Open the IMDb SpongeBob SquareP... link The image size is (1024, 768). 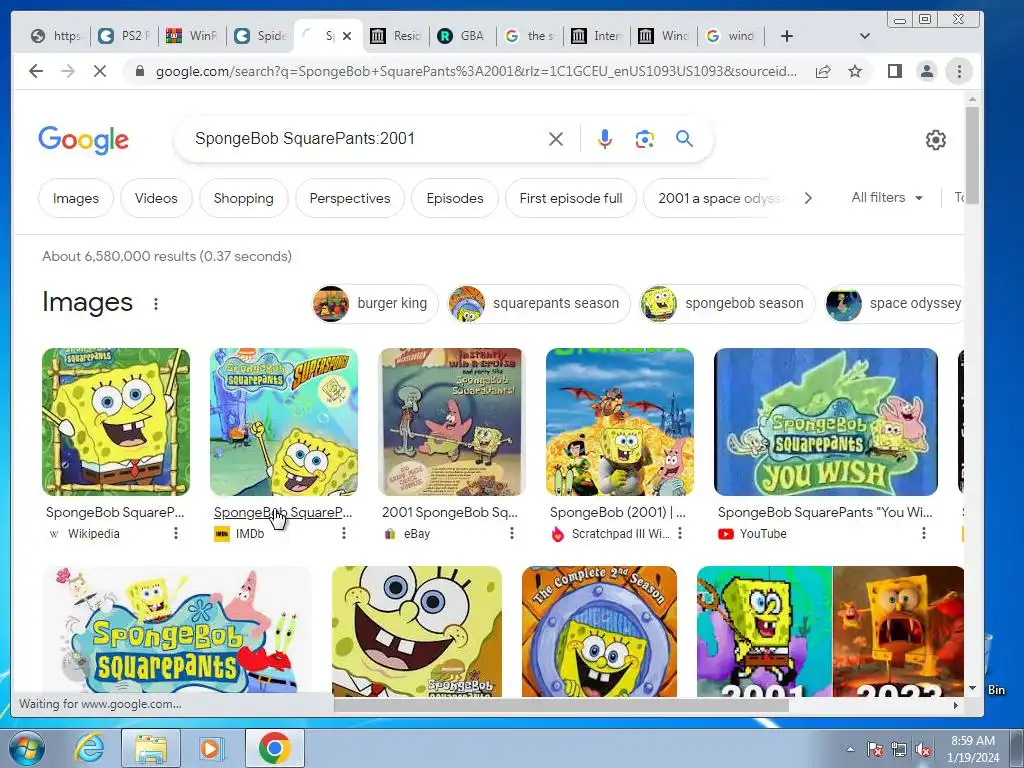[283, 513]
